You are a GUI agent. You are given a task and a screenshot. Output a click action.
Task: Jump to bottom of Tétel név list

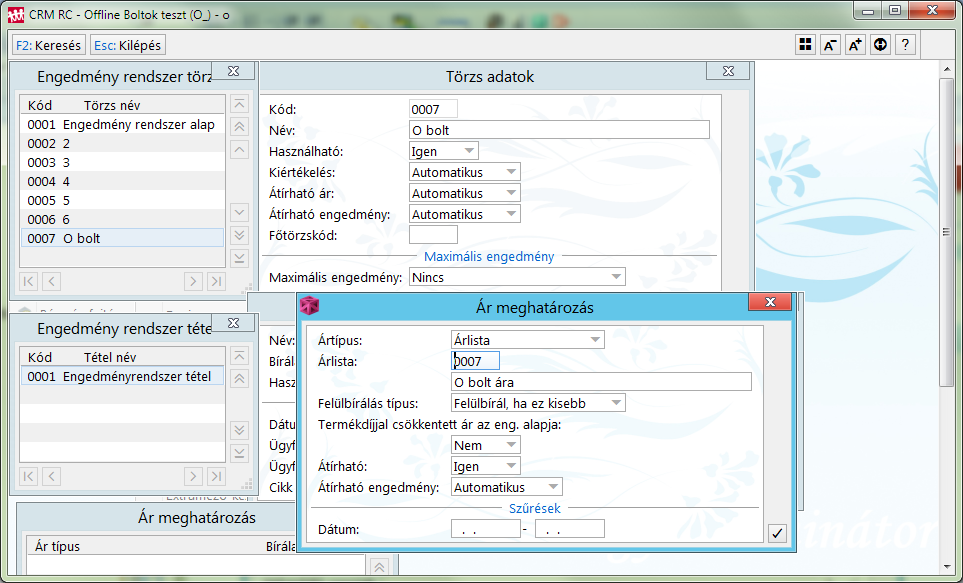[x=240, y=453]
